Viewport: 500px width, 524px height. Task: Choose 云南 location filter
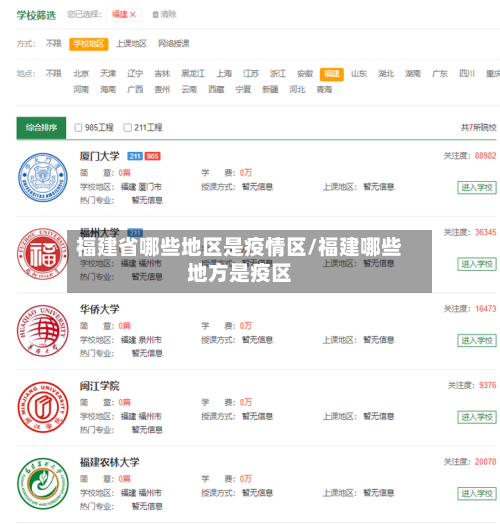(189, 89)
